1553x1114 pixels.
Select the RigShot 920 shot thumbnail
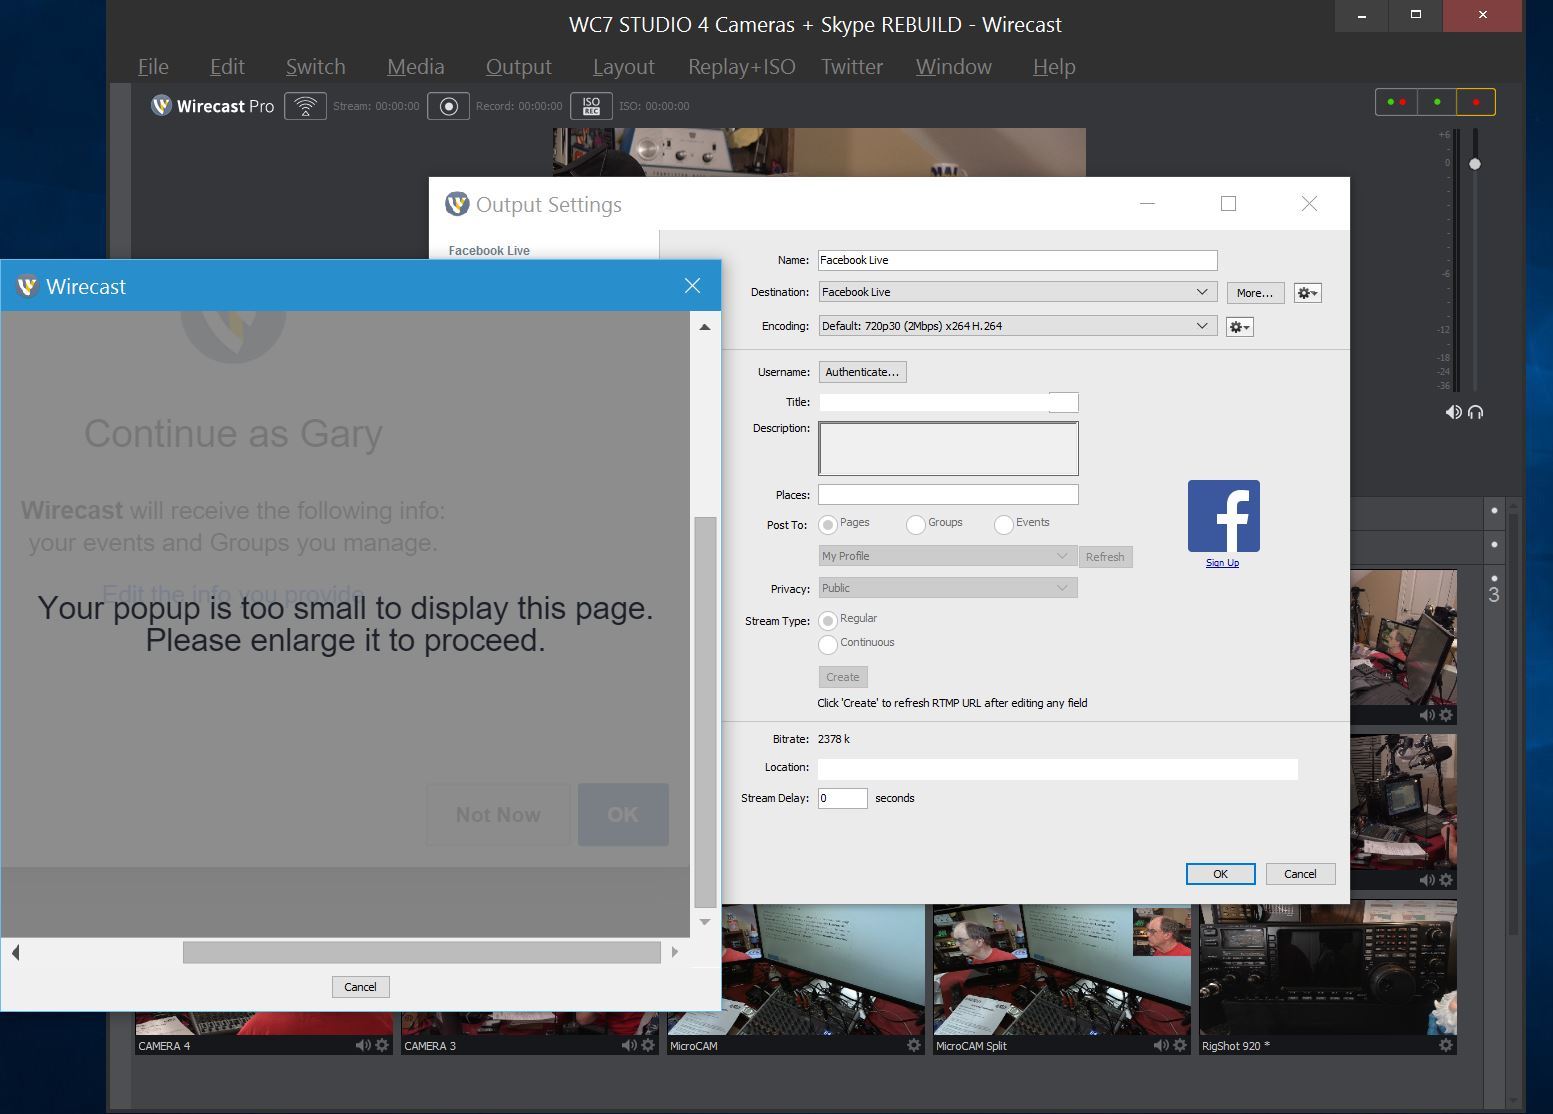(1328, 968)
